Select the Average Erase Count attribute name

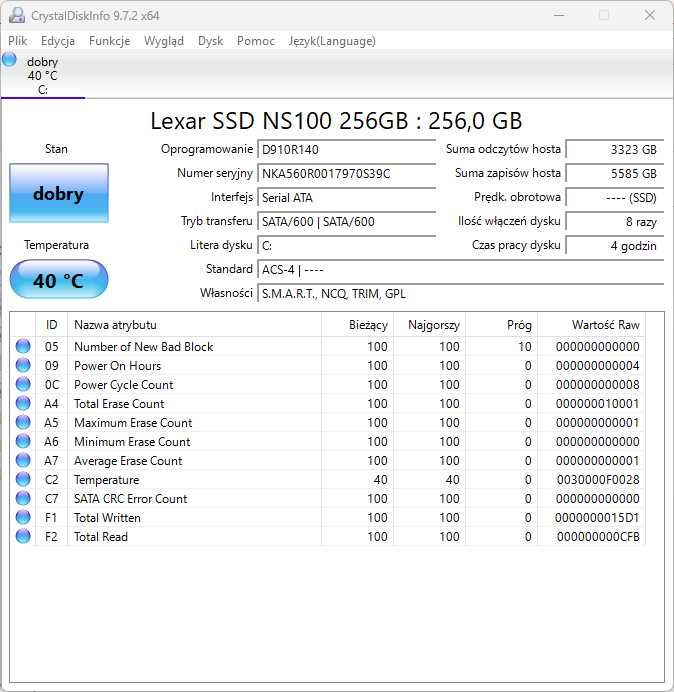pyautogui.click(x=128, y=460)
